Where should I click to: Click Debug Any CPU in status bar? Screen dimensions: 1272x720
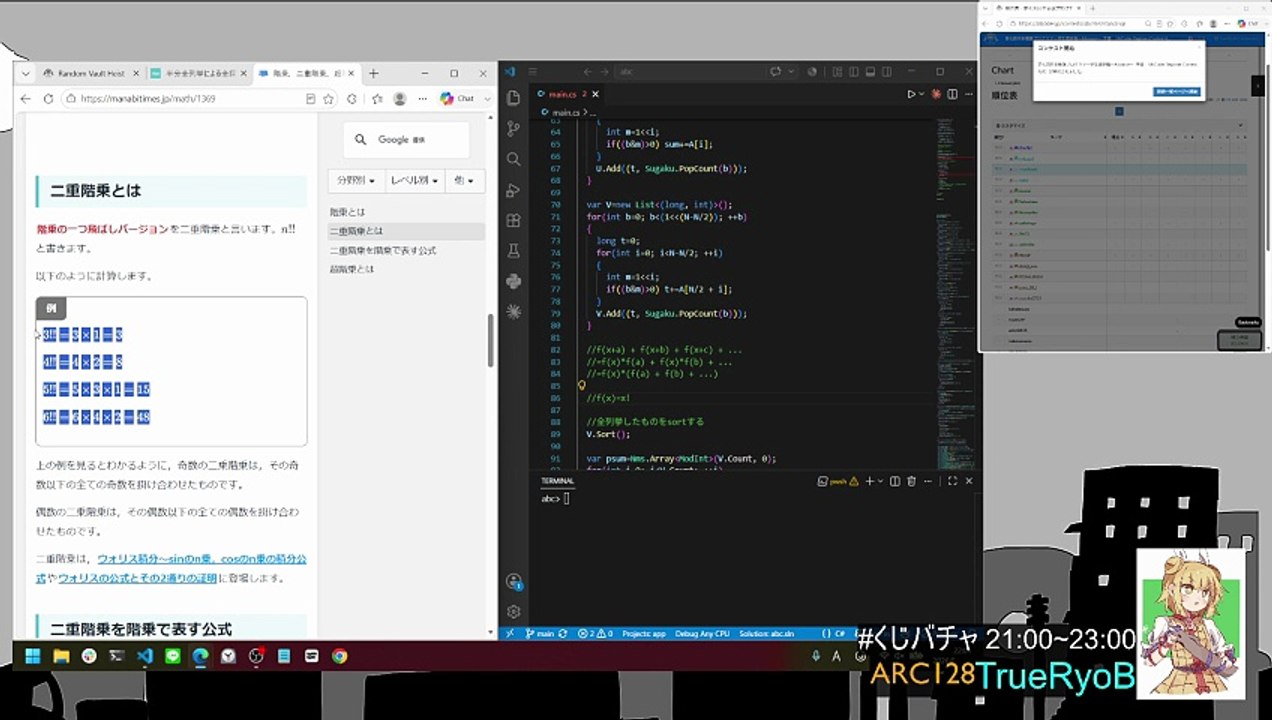tap(702, 633)
